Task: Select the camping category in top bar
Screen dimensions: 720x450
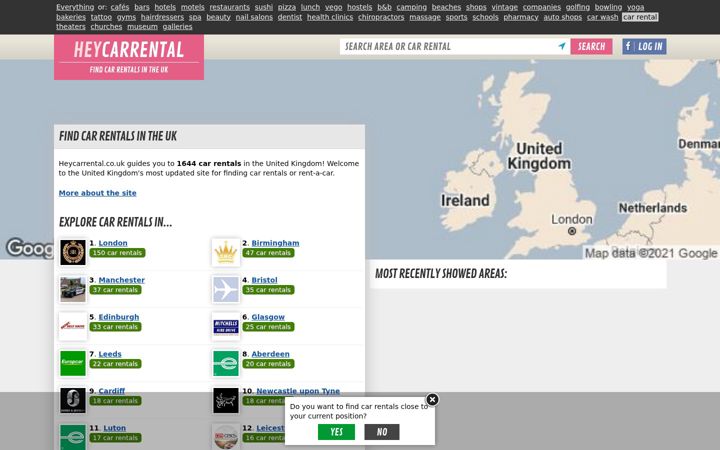Action: [x=411, y=7]
